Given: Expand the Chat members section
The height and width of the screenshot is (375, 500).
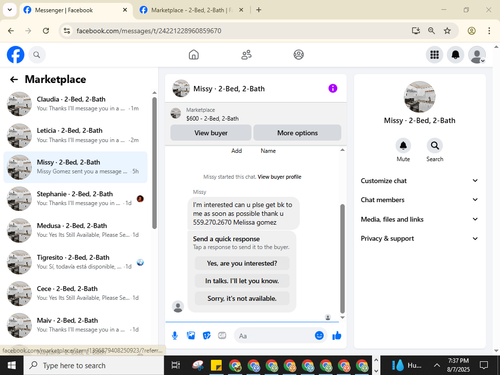Looking at the screenshot, I should click(x=419, y=200).
